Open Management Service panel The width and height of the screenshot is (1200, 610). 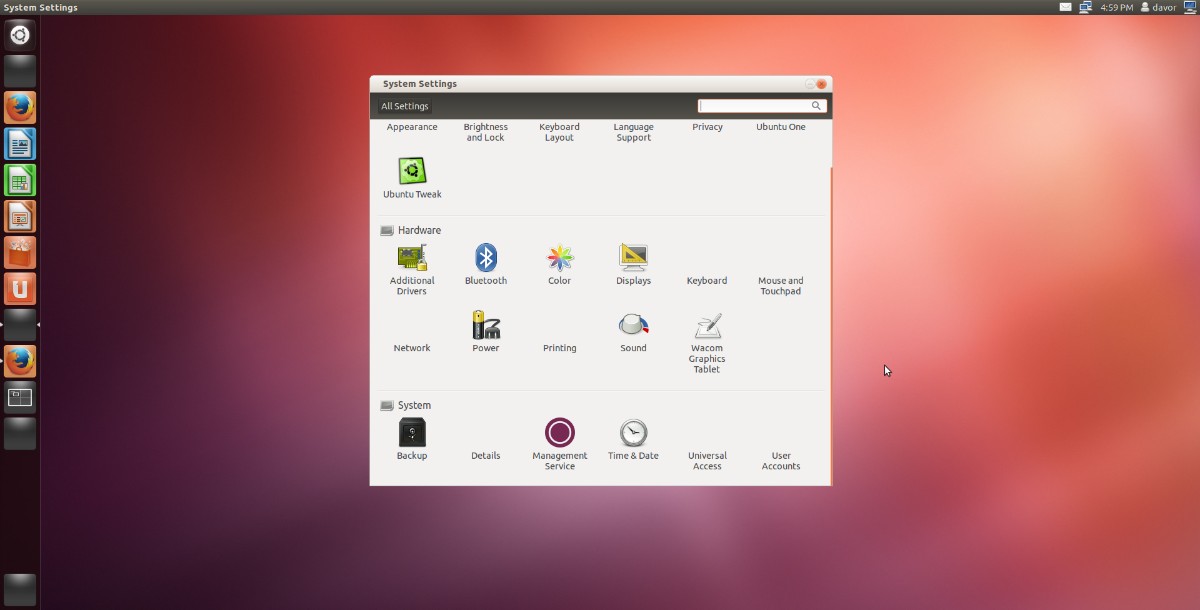[x=560, y=445]
